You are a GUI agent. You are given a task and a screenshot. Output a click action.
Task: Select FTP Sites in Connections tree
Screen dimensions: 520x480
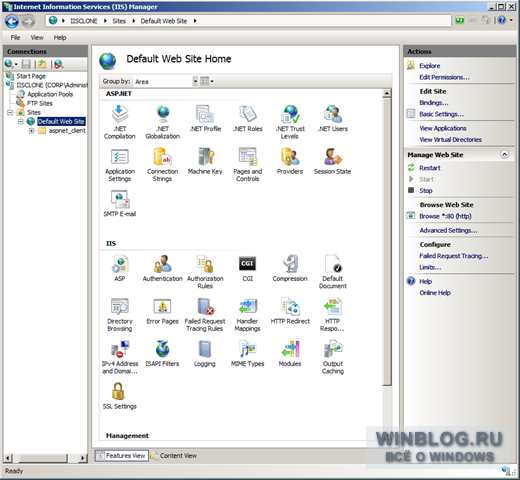pyautogui.click(x=40, y=103)
